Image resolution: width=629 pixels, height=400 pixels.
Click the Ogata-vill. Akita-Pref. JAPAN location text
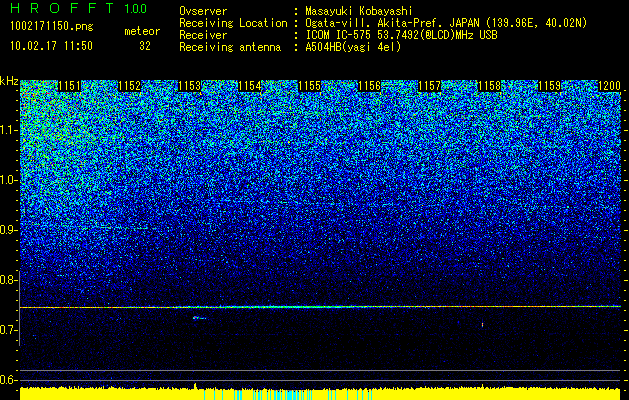(446, 23)
